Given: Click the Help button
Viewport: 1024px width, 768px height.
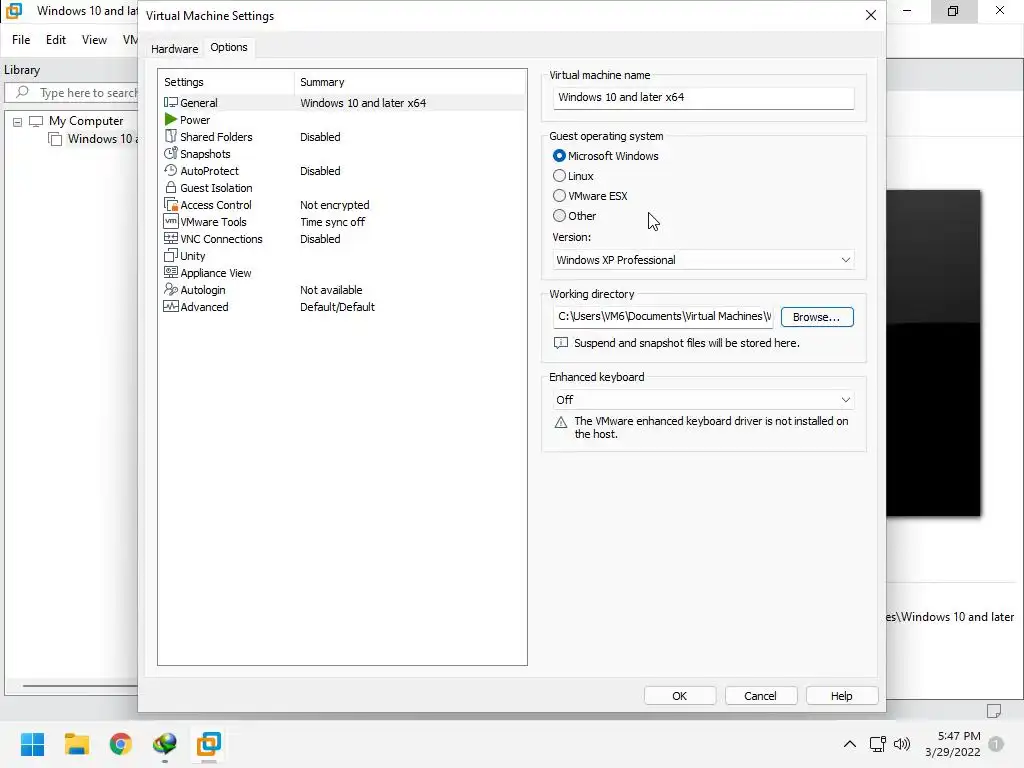Looking at the screenshot, I should click(842, 696).
